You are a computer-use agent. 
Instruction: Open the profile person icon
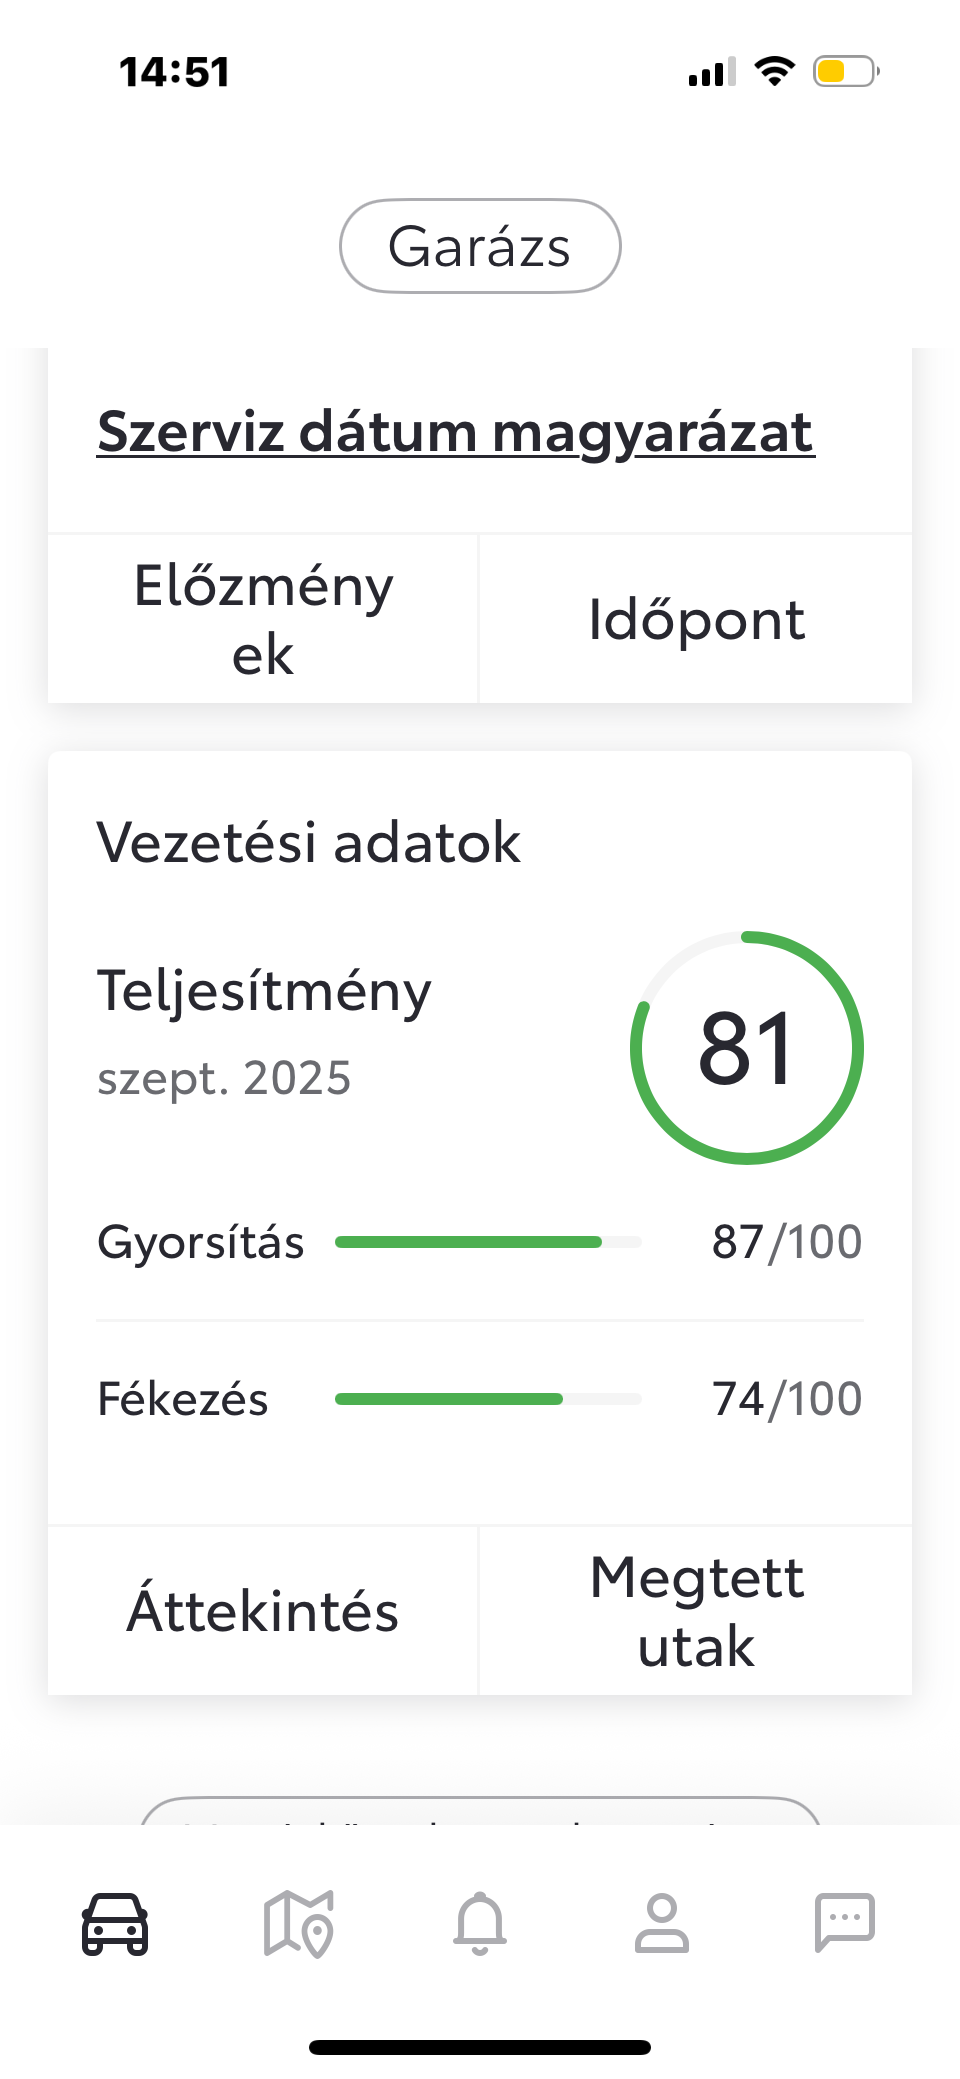(x=662, y=1923)
